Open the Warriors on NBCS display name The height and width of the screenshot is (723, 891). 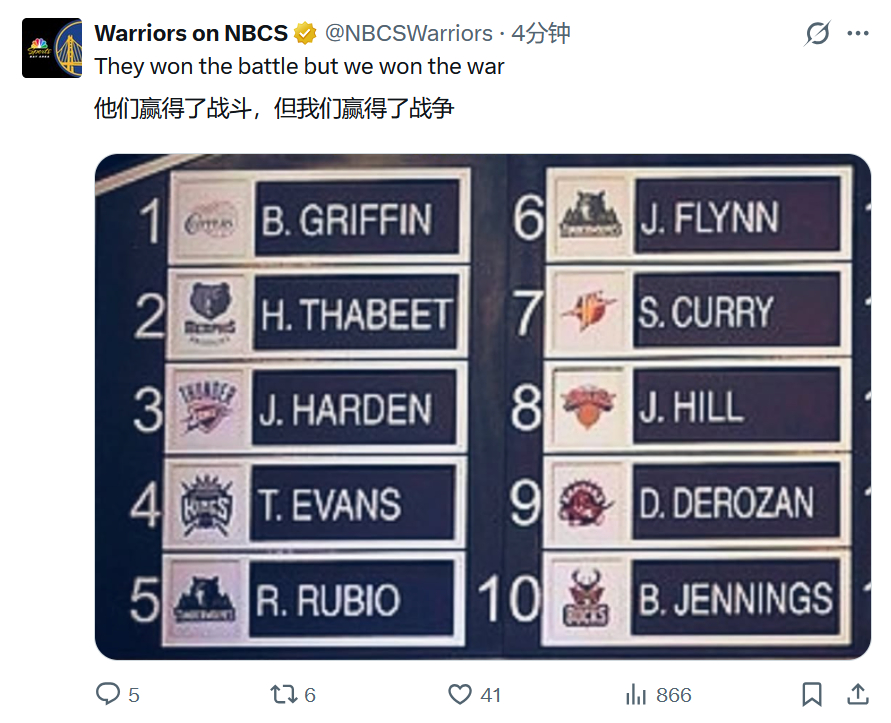(192, 34)
